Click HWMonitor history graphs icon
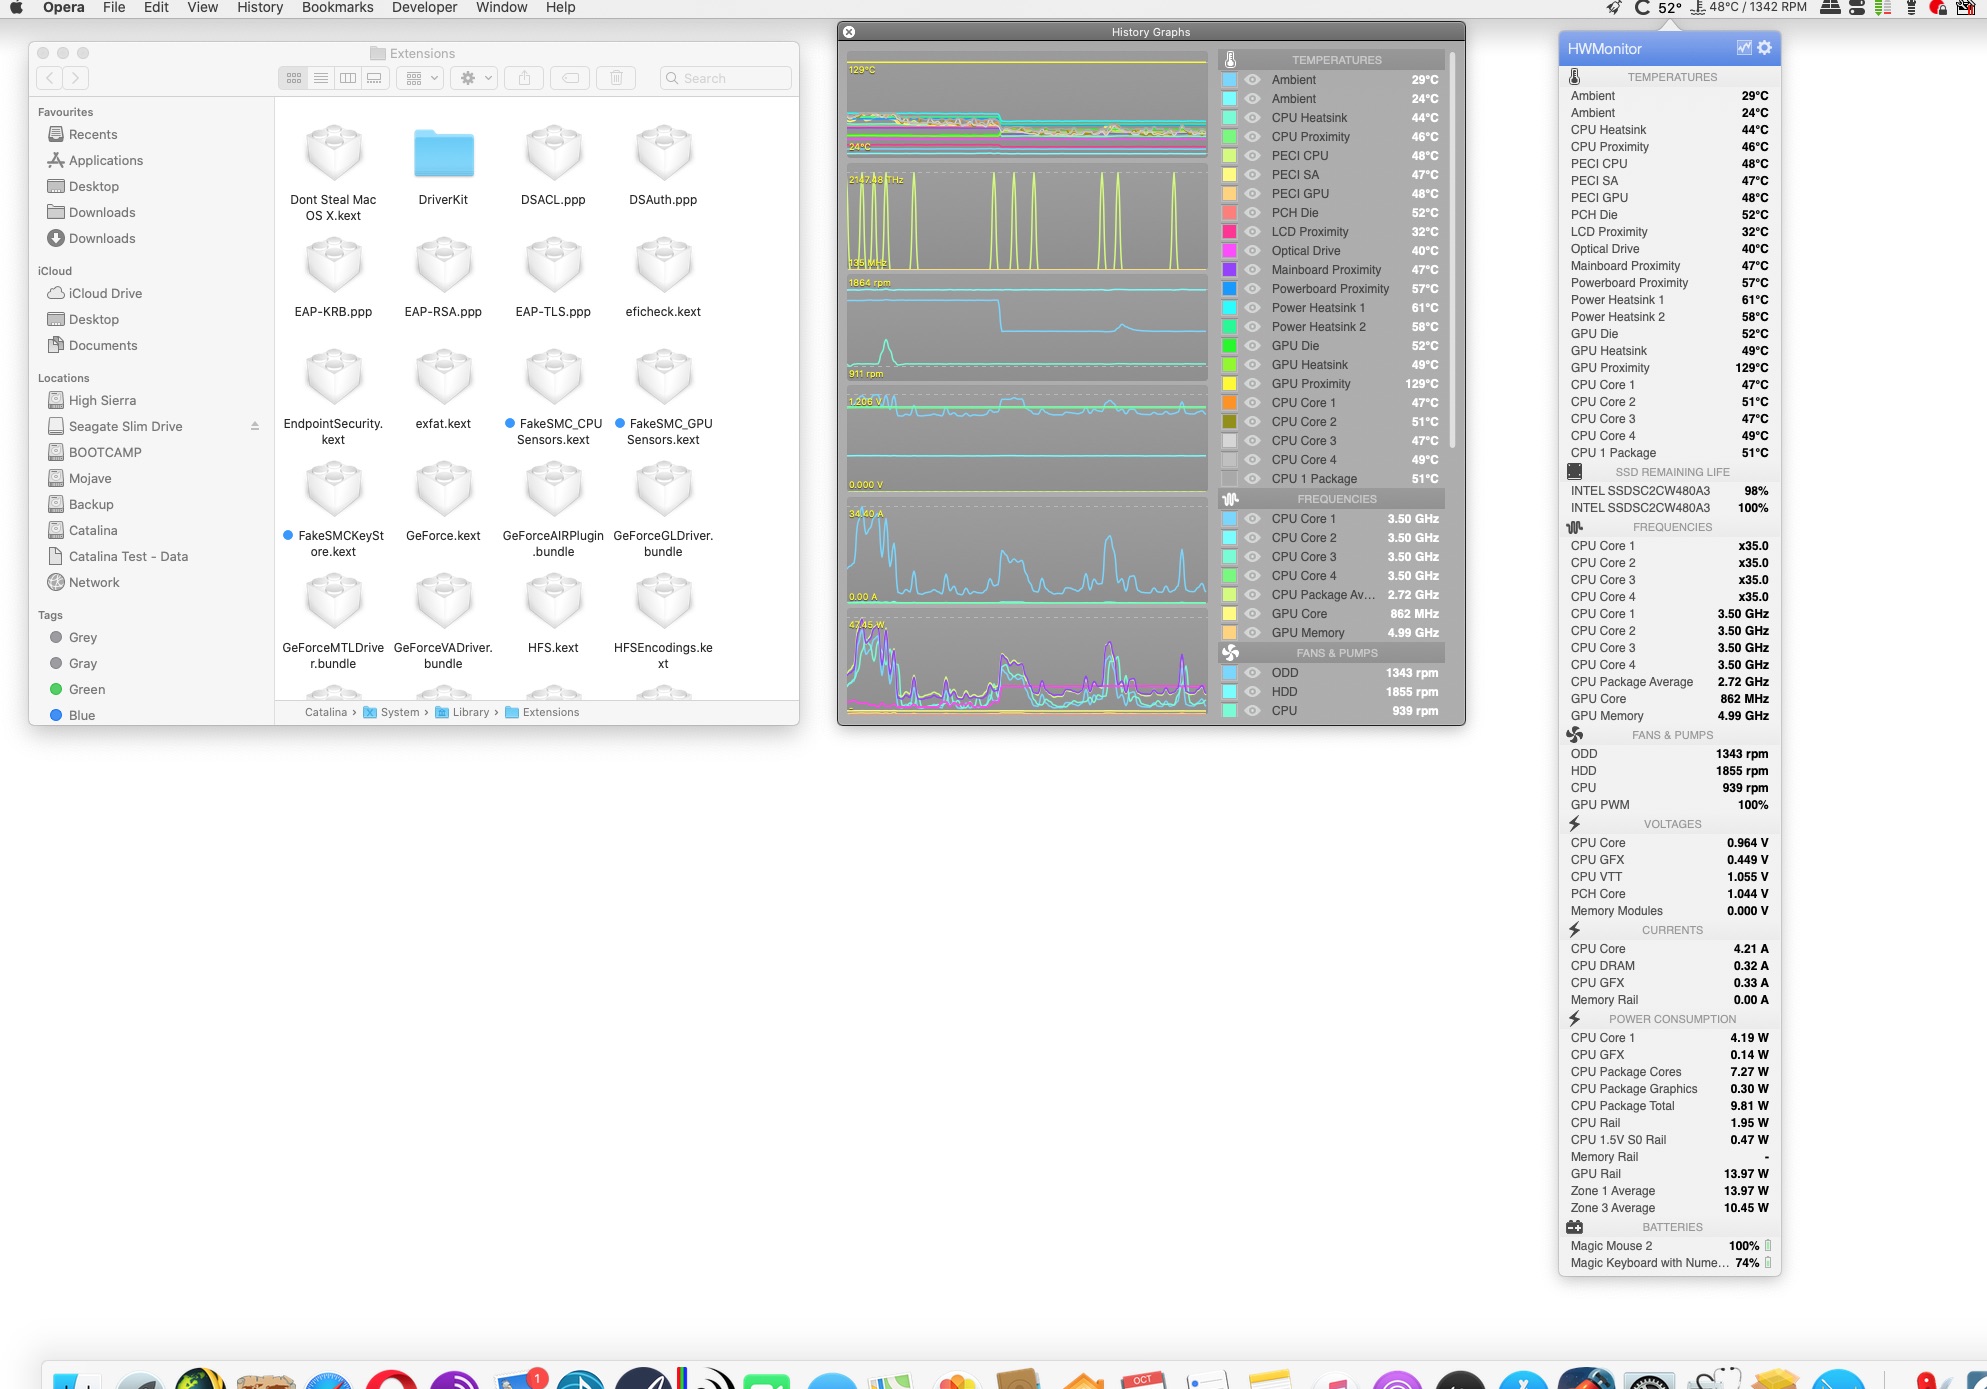Viewport: 1987px width, 1389px height. click(1744, 48)
